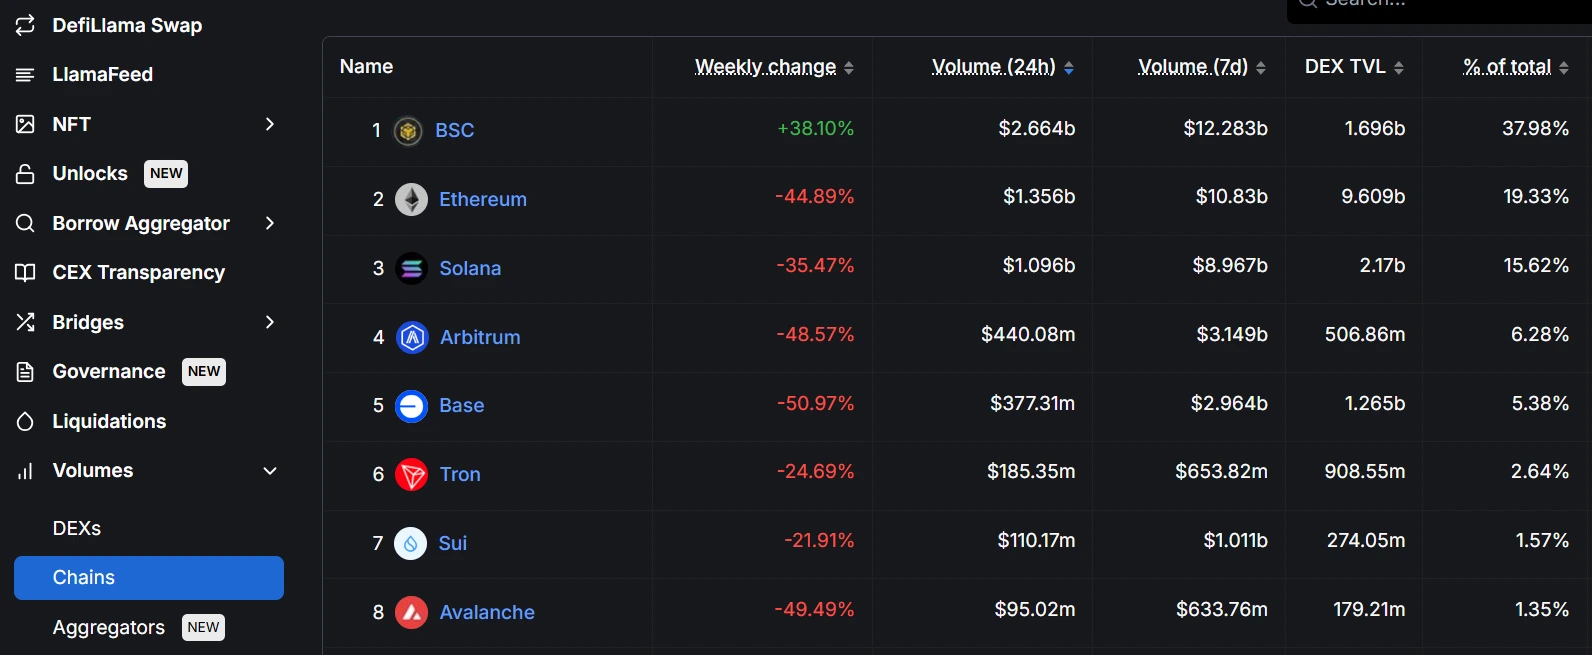Click the Borrow Aggregator magnifier icon
Image resolution: width=1592 pixels, height=655 pixels.
pyautogui.click(x=26, y=223)
